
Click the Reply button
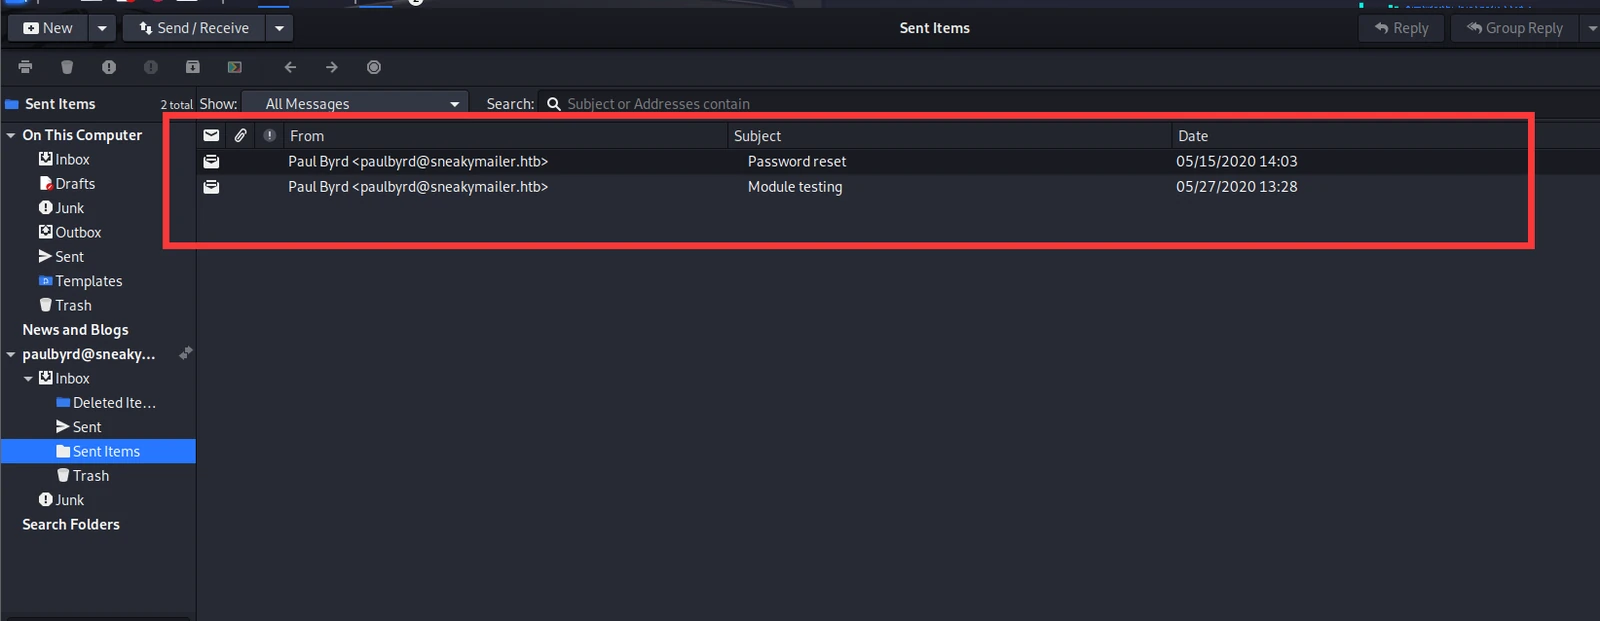pyautogui.click(x=1402, y=28)
